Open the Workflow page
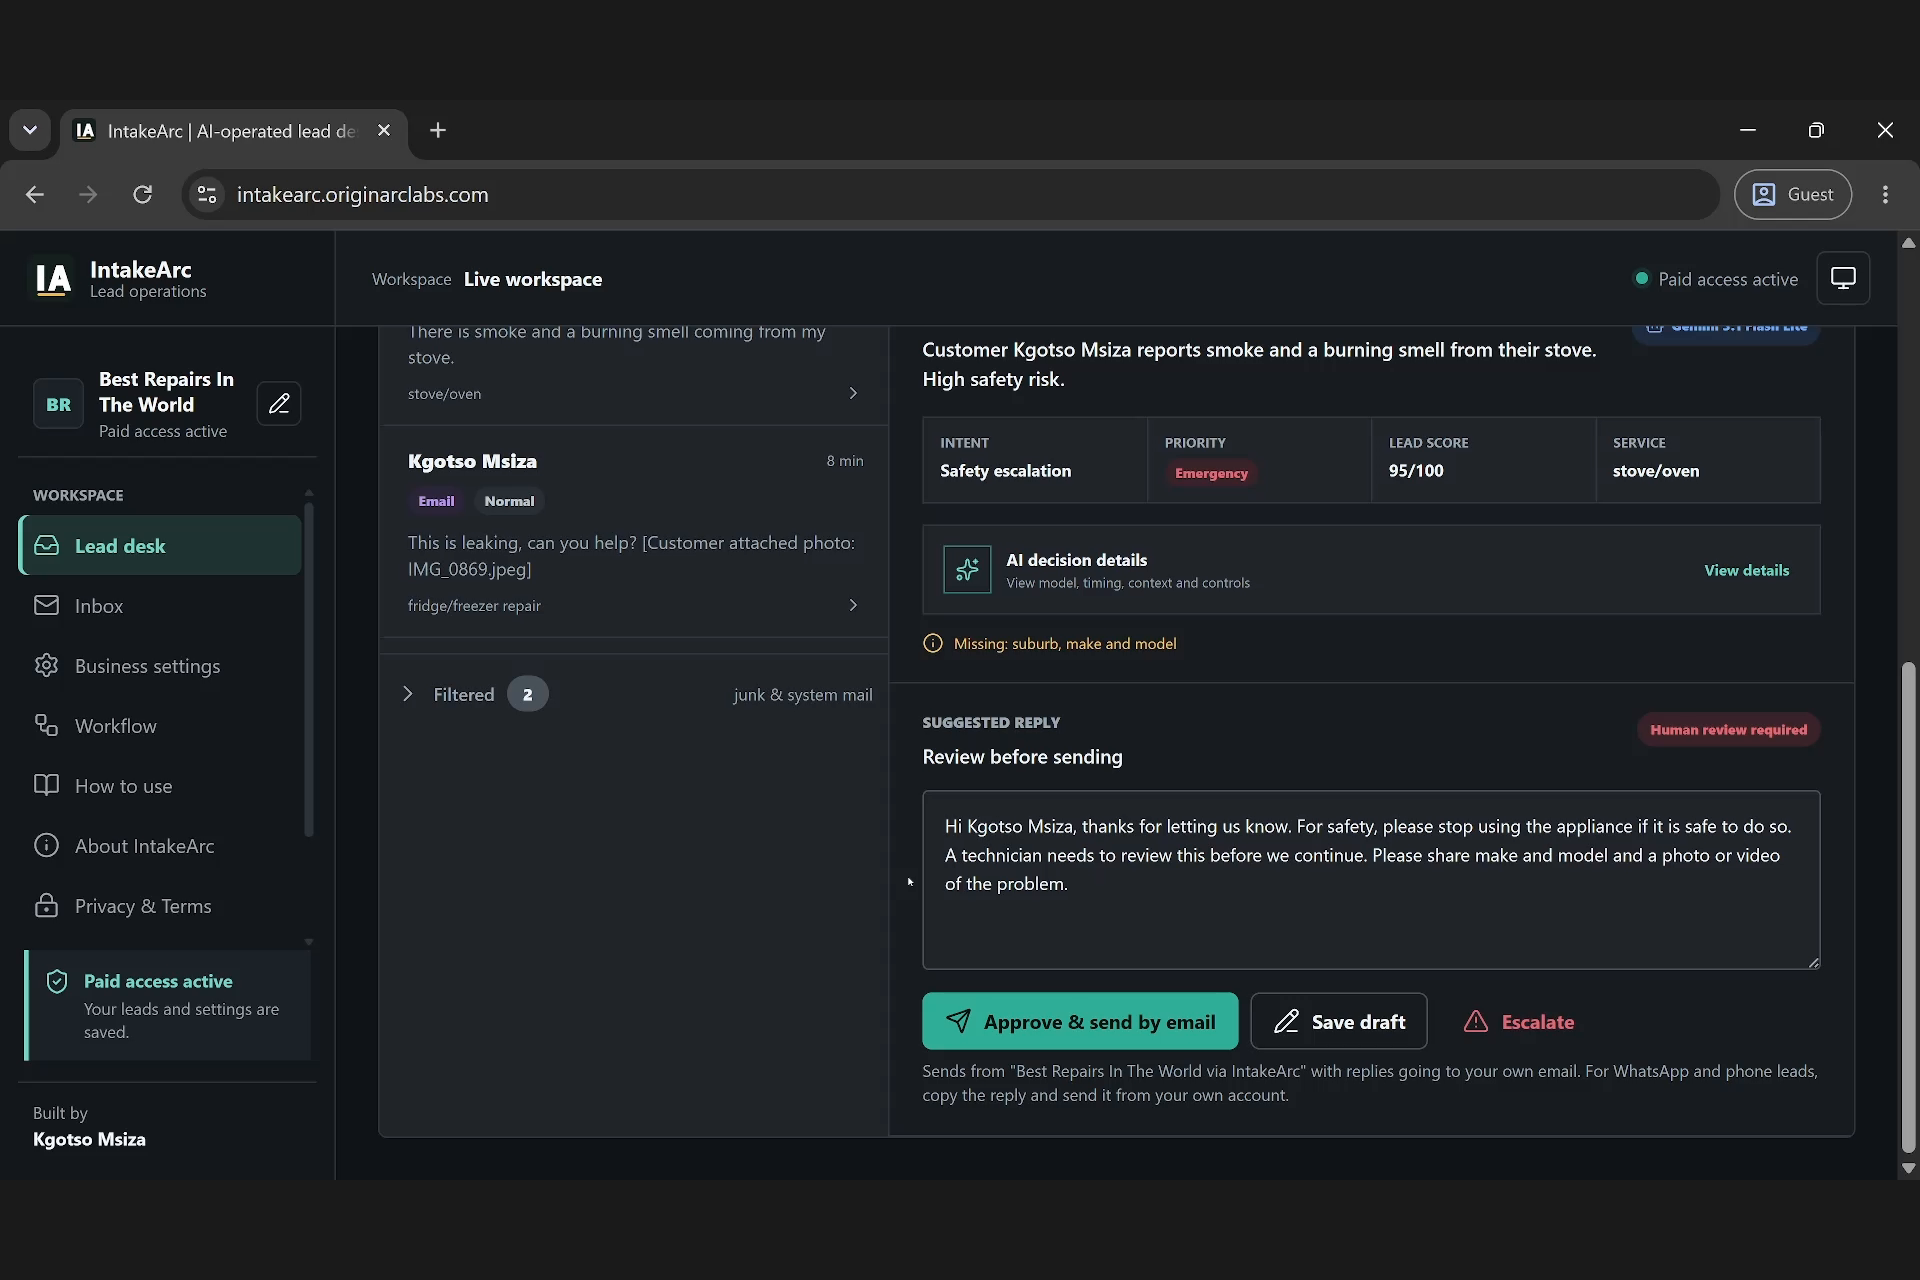 (160, 725)
